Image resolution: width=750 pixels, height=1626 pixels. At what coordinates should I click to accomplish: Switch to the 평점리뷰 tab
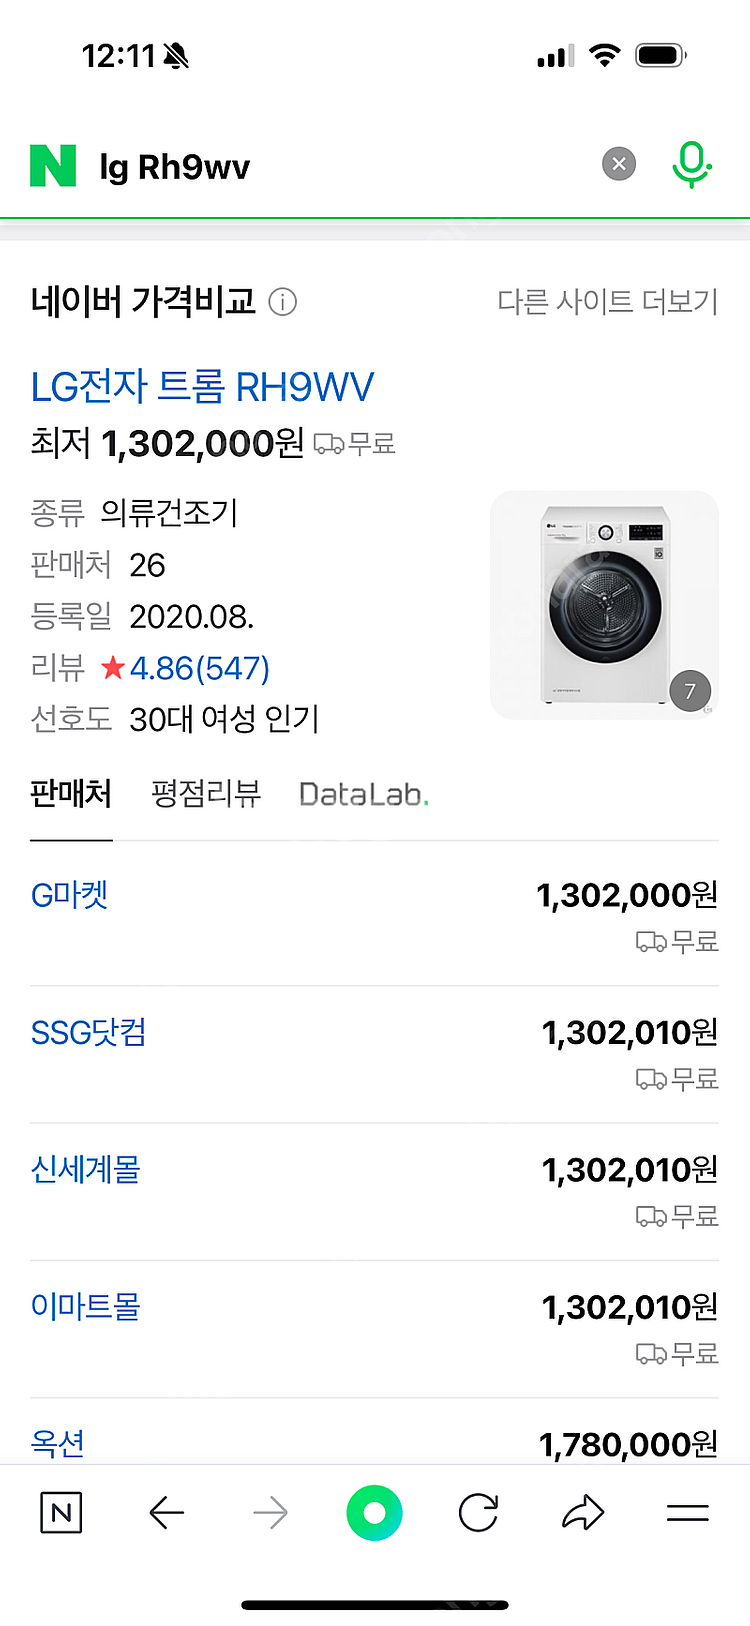click(x=206, y=794)
